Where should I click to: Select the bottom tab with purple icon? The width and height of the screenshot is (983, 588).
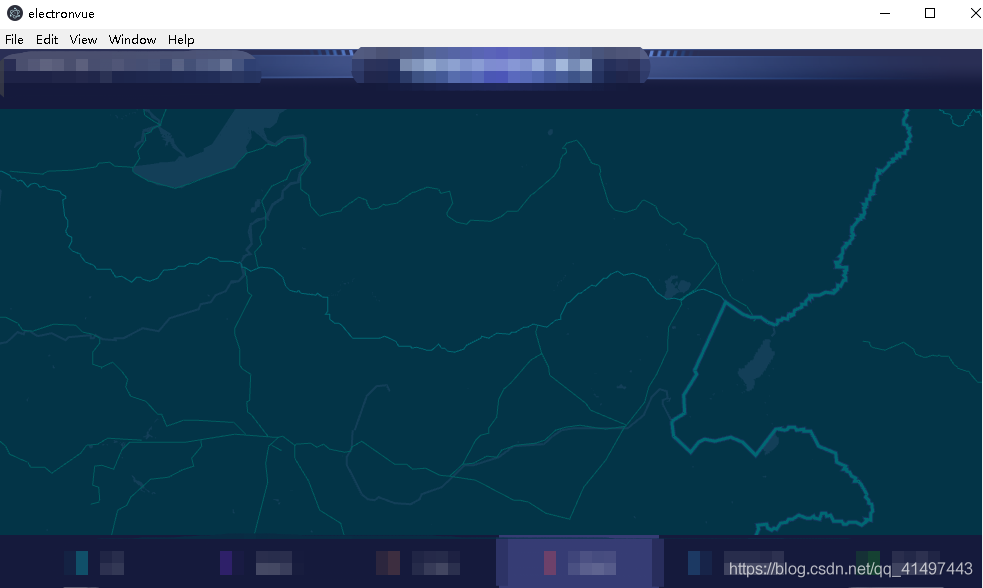coord(261,562)
